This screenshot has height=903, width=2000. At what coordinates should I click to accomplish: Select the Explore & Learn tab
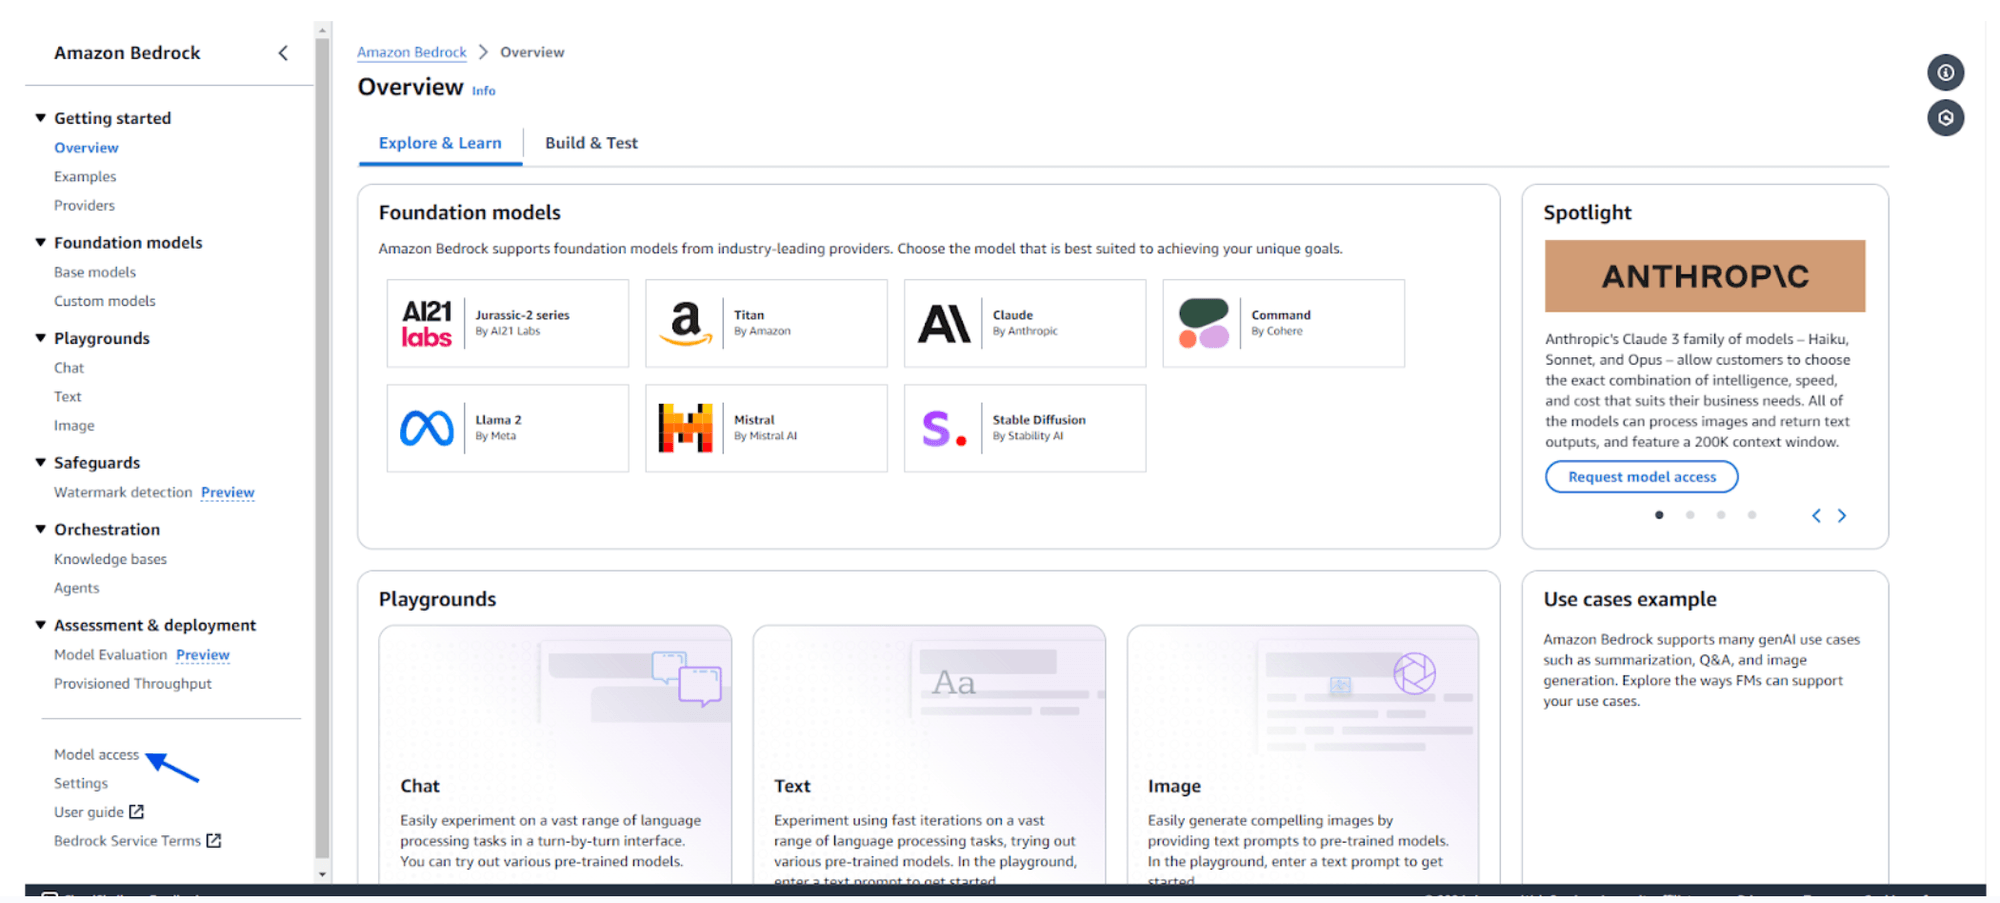pyautogui.click(x=440, y=143)
